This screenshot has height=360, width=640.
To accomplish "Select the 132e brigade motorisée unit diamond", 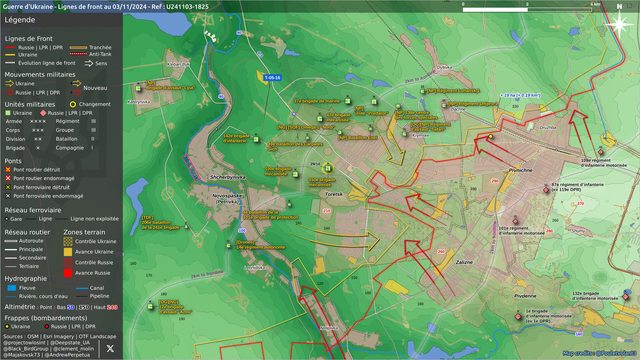I will [626, 296].
